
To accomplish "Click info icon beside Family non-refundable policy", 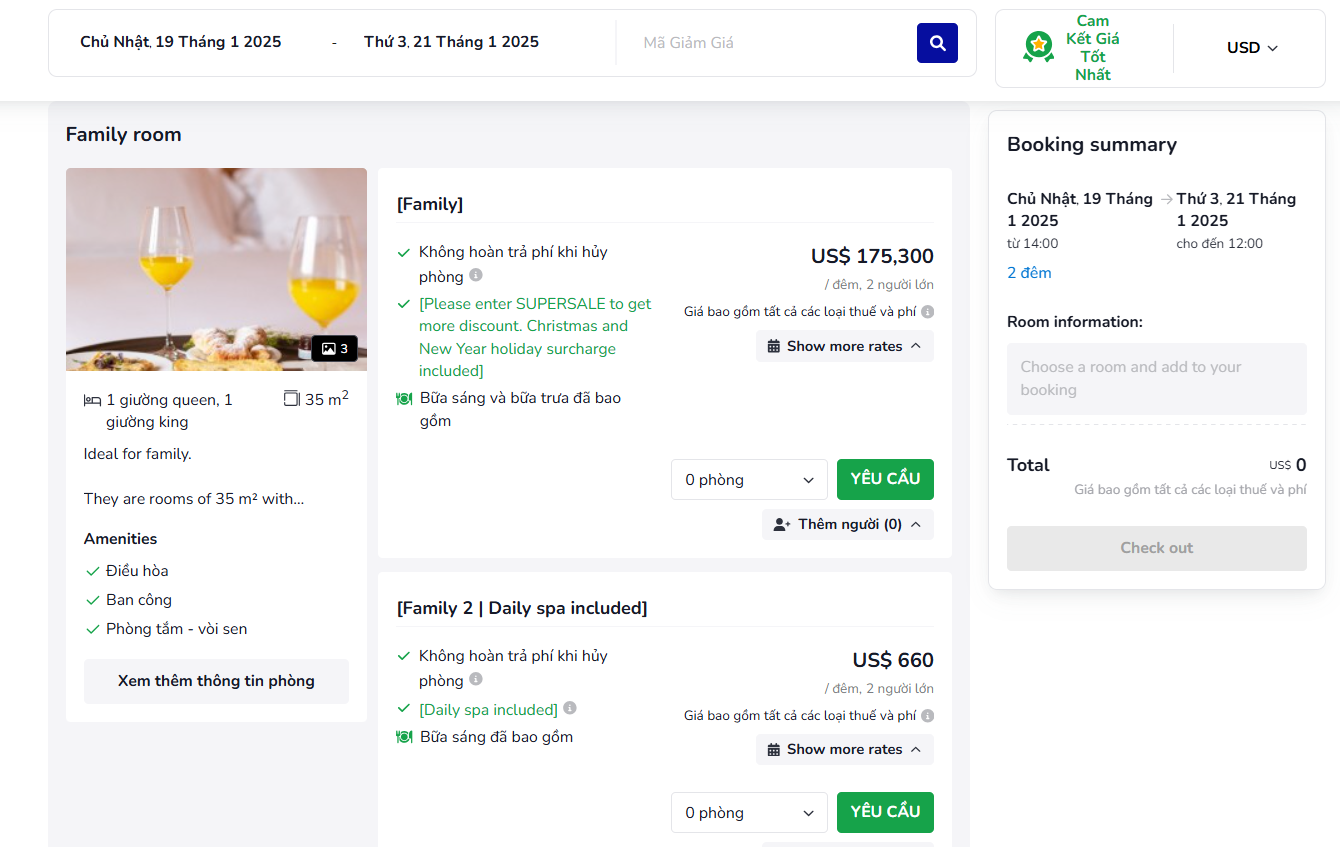I will point(476,275).
